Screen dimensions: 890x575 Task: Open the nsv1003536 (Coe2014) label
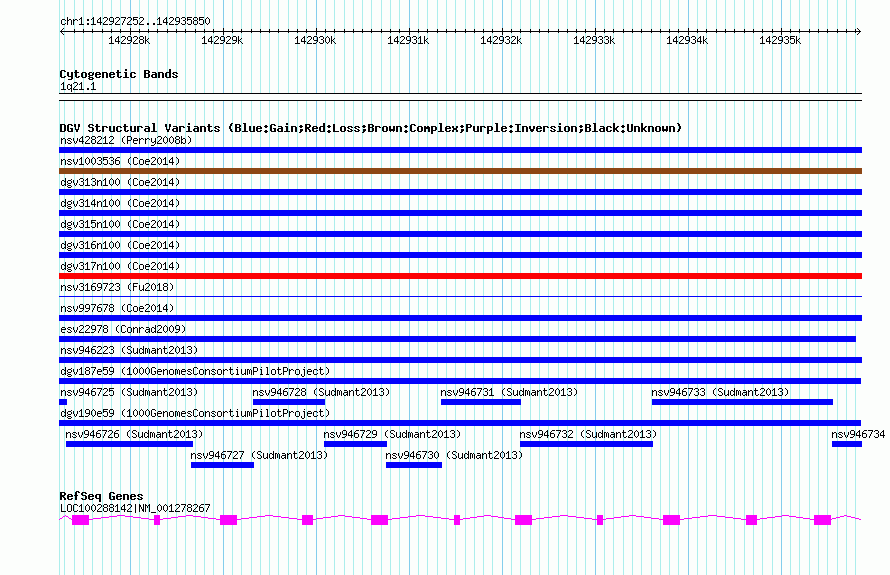tap(120, 161)
